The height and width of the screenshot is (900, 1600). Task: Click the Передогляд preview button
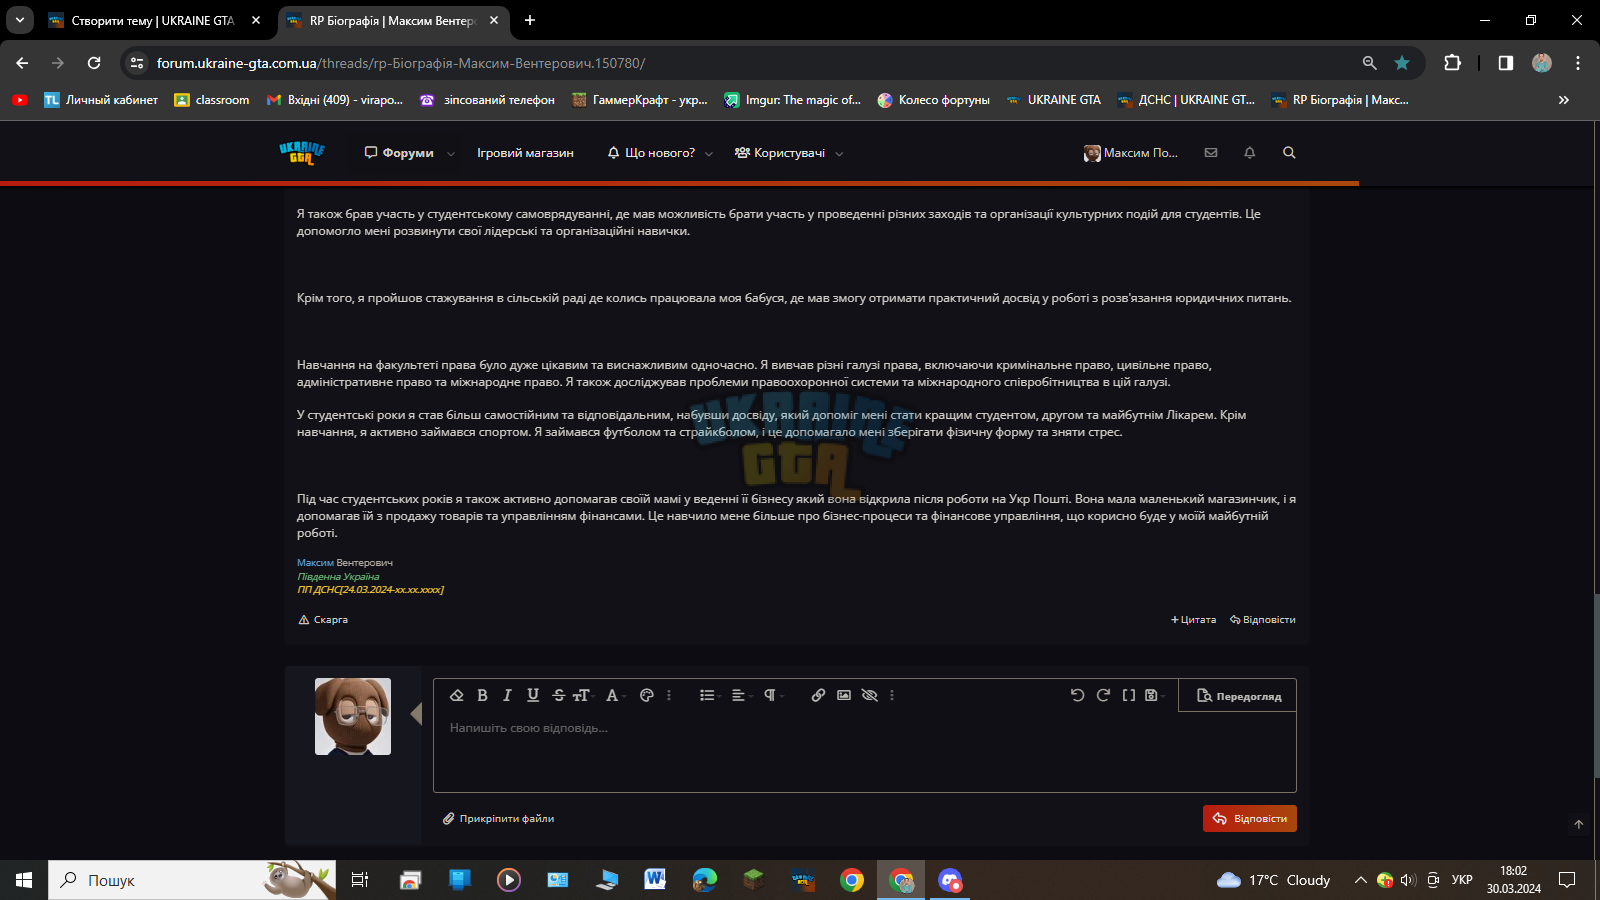point(1239,696)
